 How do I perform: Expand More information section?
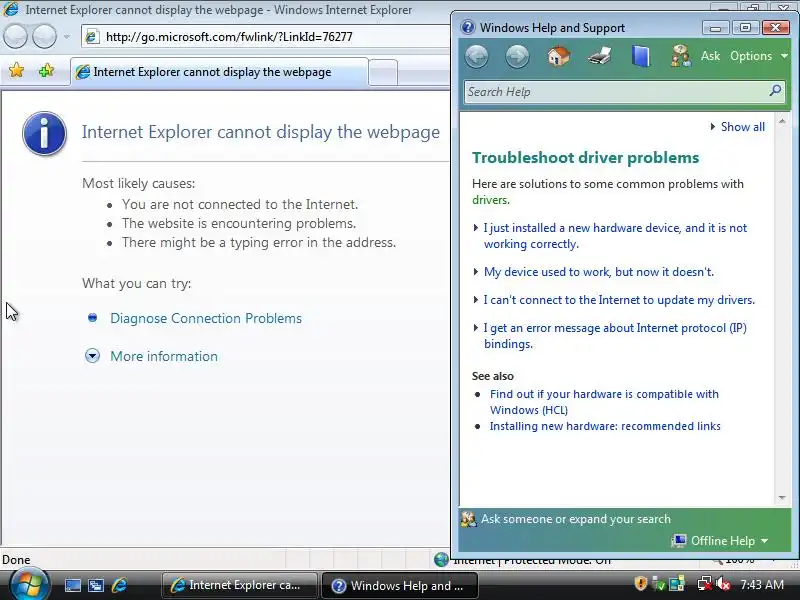click(x=164, y=356)
